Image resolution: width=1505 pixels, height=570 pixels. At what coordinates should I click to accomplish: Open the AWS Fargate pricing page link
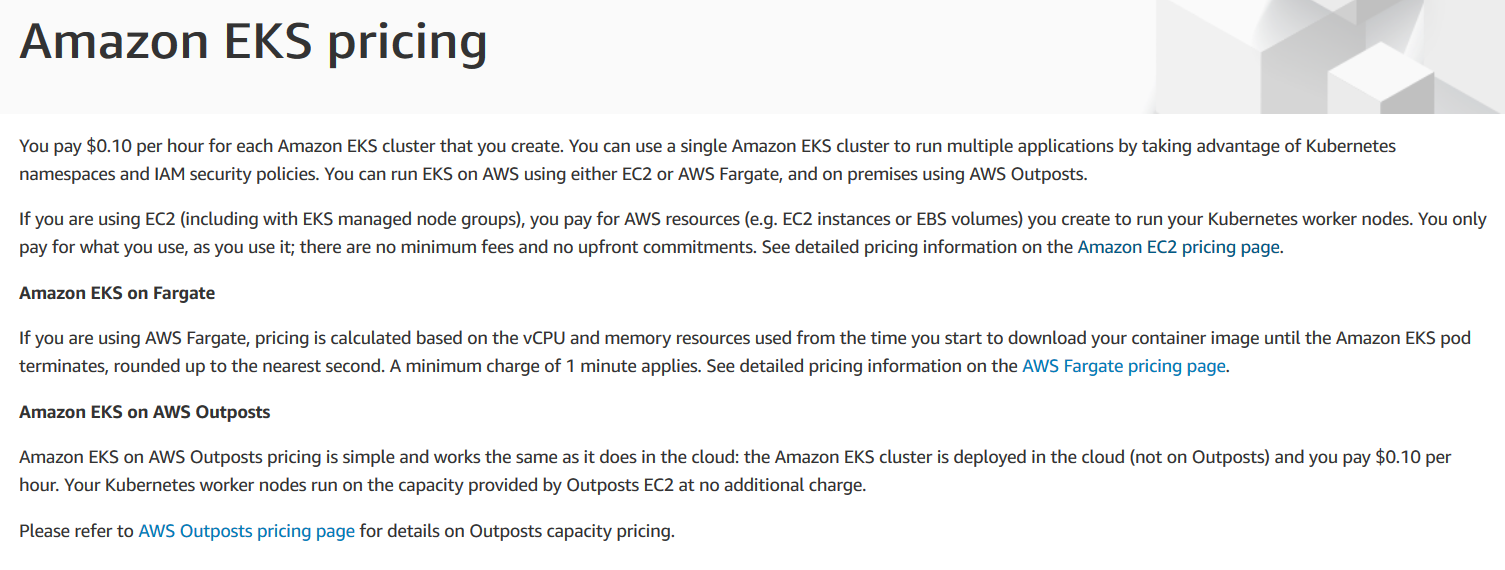pyautogui.click(x=1123, y=366)
